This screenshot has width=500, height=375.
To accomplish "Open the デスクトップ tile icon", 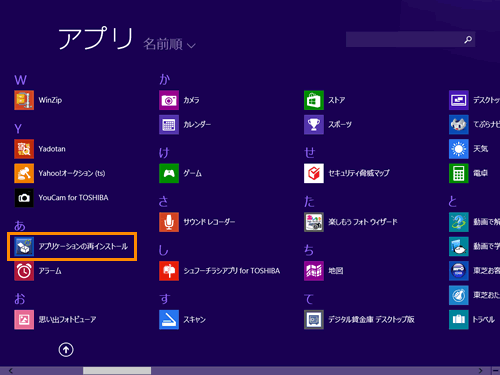I will [x=459, y=100].
